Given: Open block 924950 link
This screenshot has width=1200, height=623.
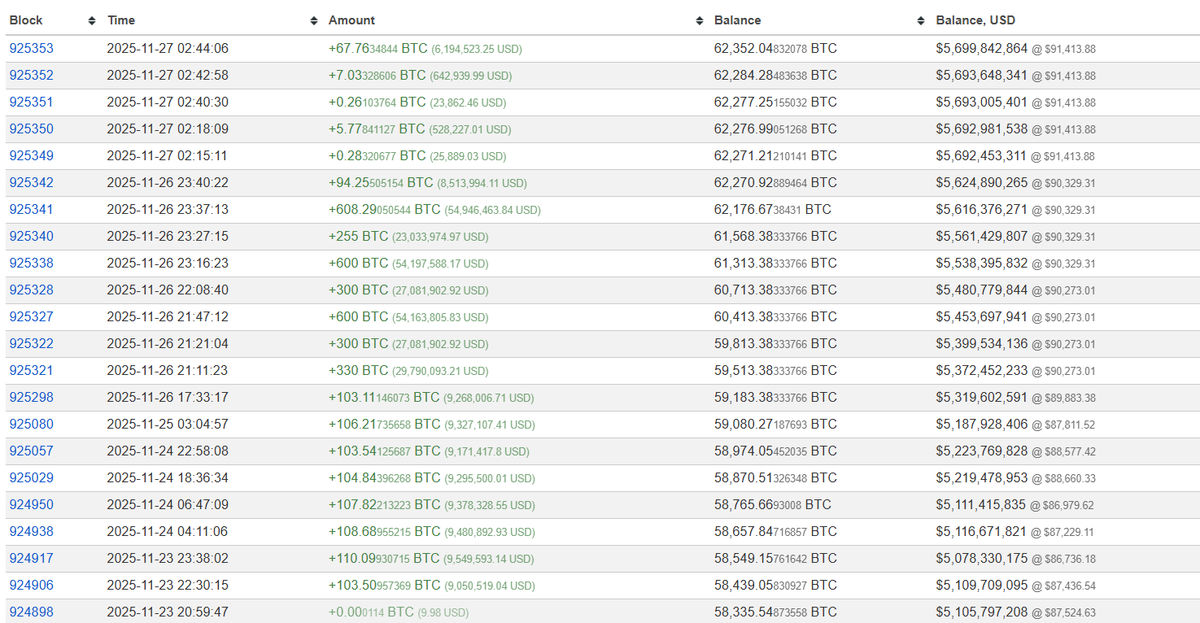Looking at the screenshot, I should [x=31, y=505].
